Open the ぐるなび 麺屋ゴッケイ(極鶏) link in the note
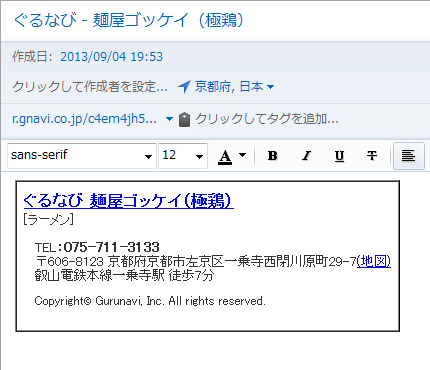The height and width of the screenshot is (370, 430). tap(129, 201)
